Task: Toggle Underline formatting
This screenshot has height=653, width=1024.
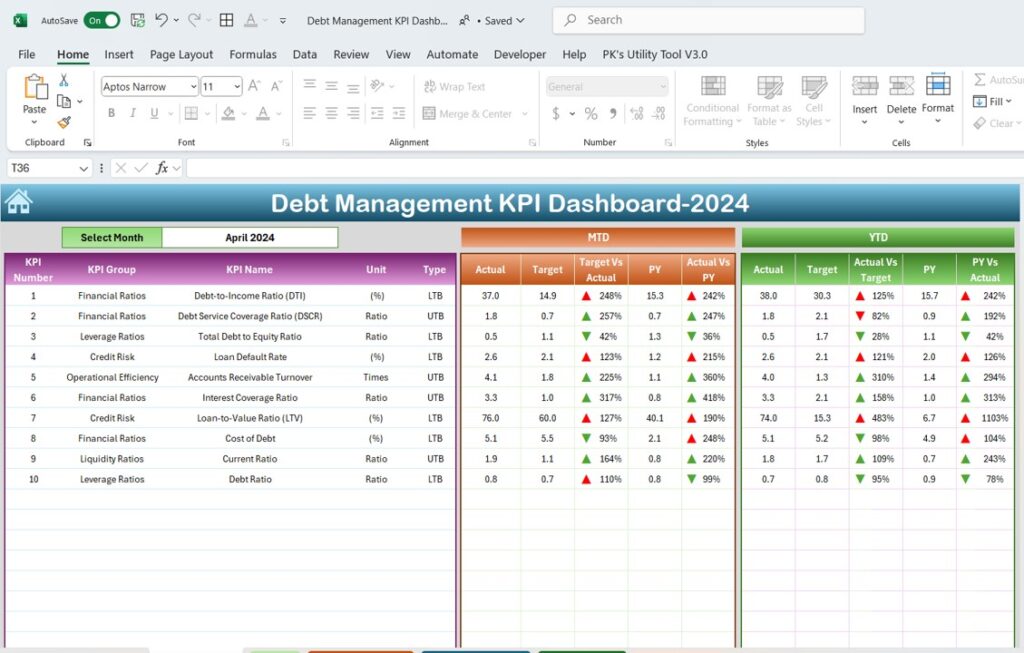Action: click(x=154, y=114)
